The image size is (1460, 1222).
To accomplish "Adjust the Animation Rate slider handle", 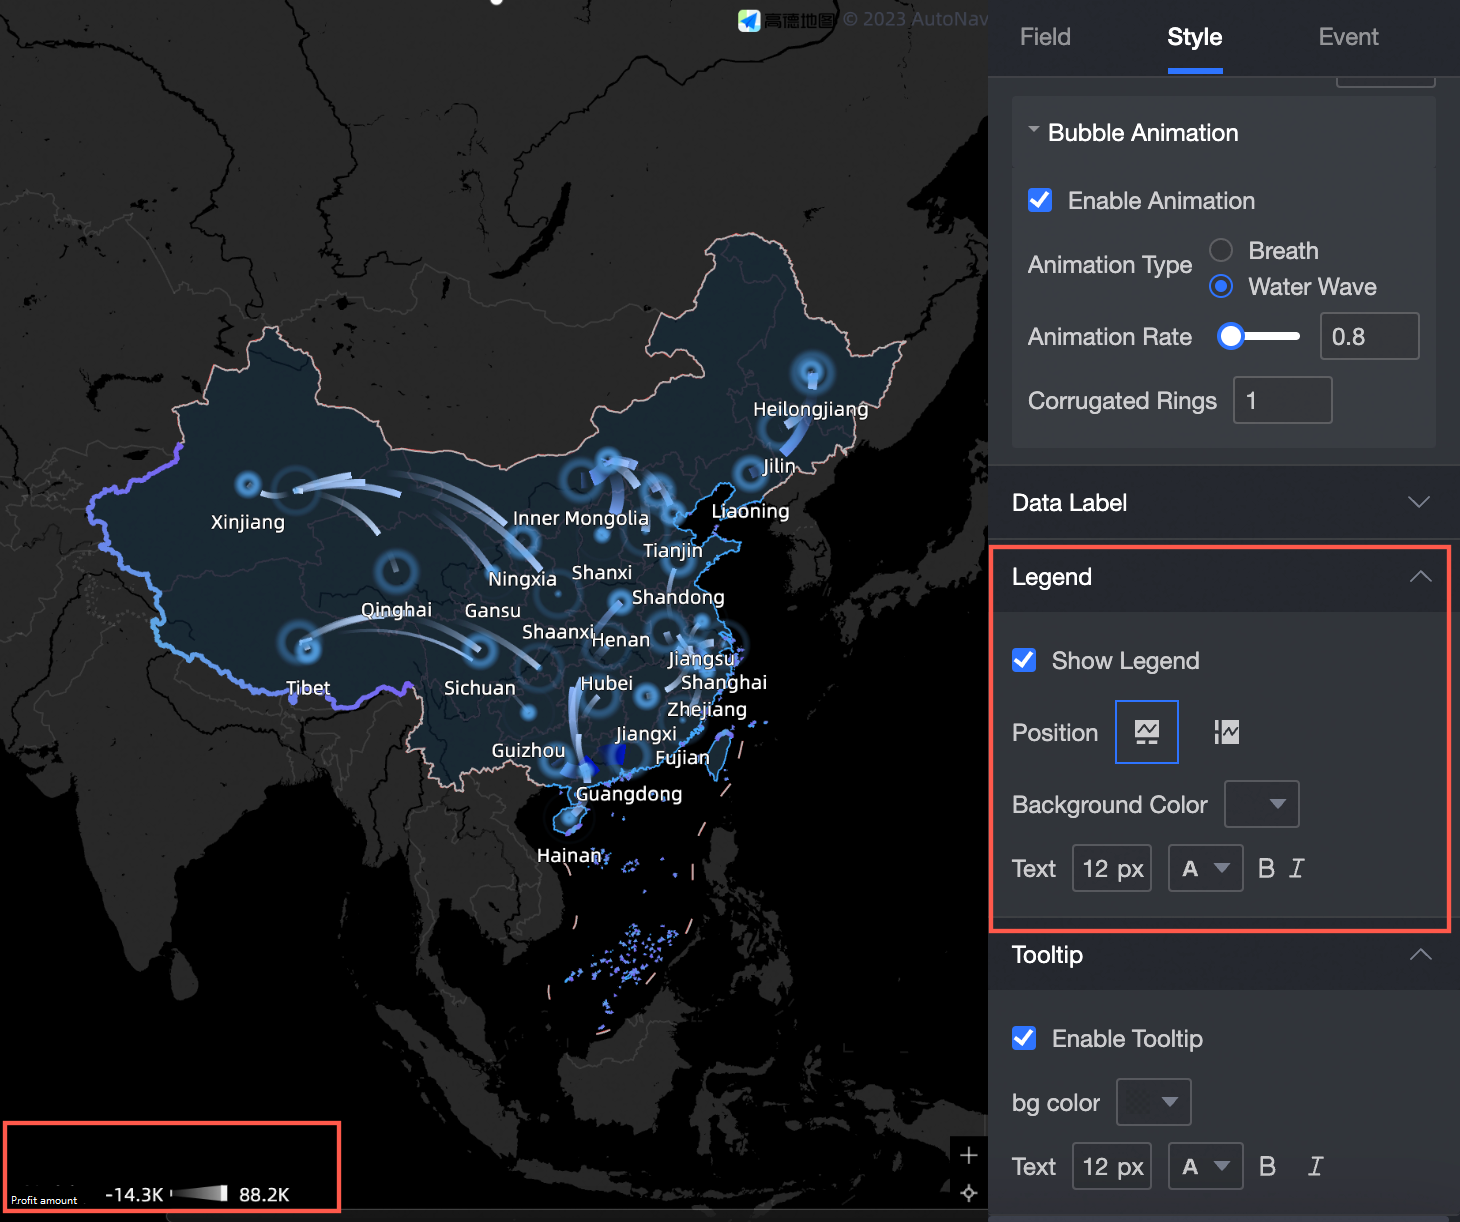I will pyautogui.click(x=1231, y=336).
